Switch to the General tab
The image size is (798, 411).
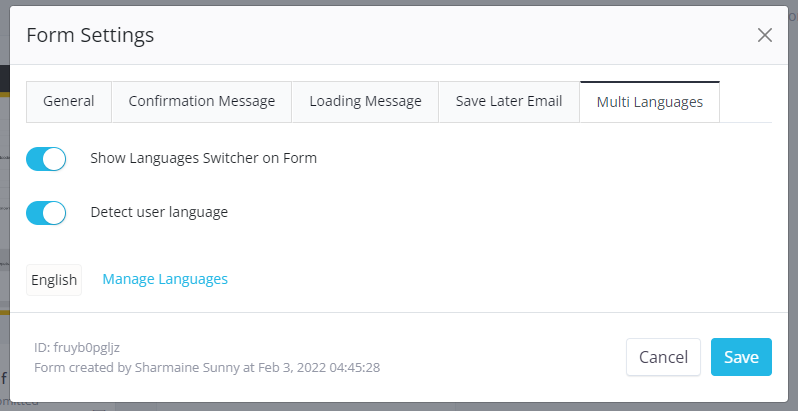pos(68,101)
